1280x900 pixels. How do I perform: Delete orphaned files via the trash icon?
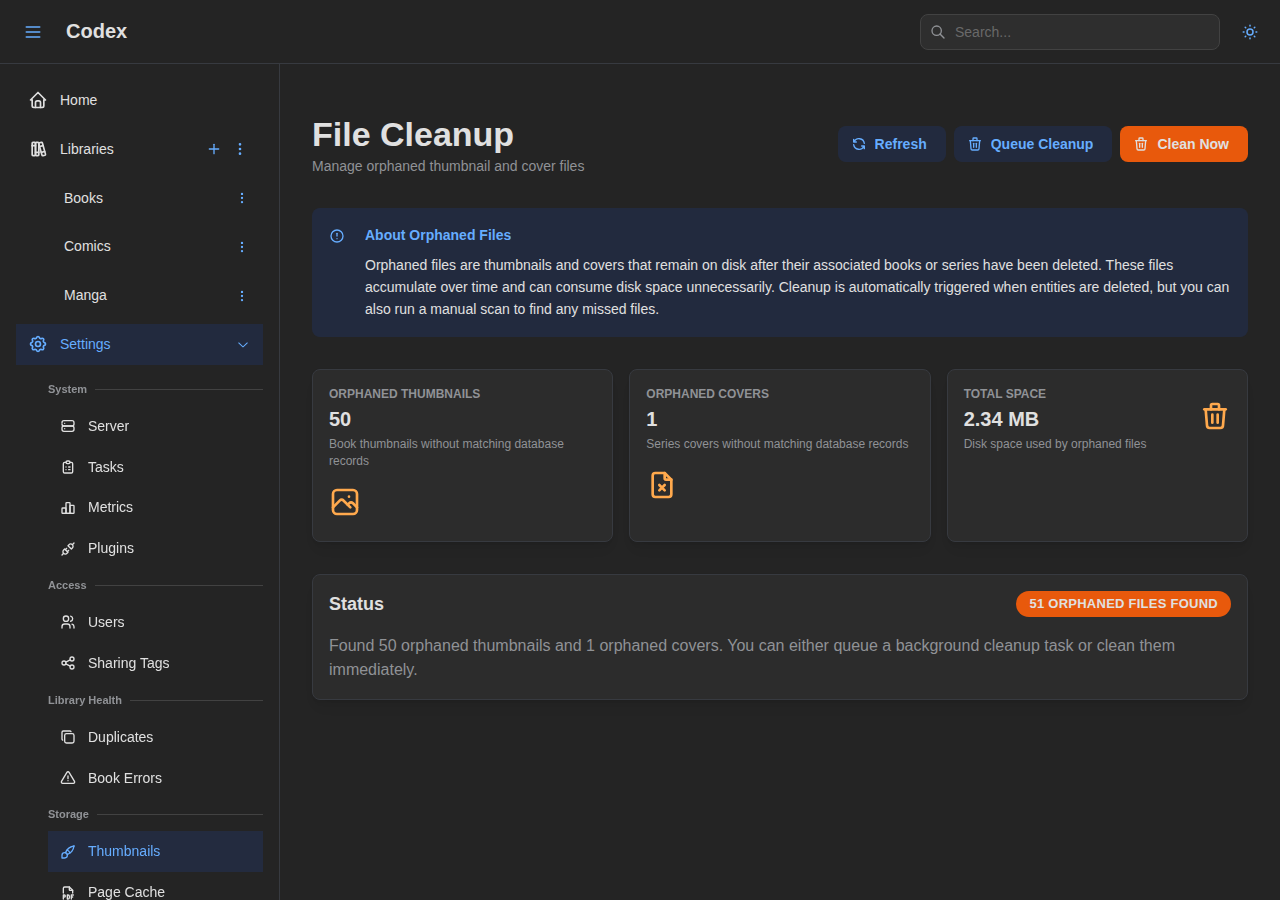[x=1215, y=416]
